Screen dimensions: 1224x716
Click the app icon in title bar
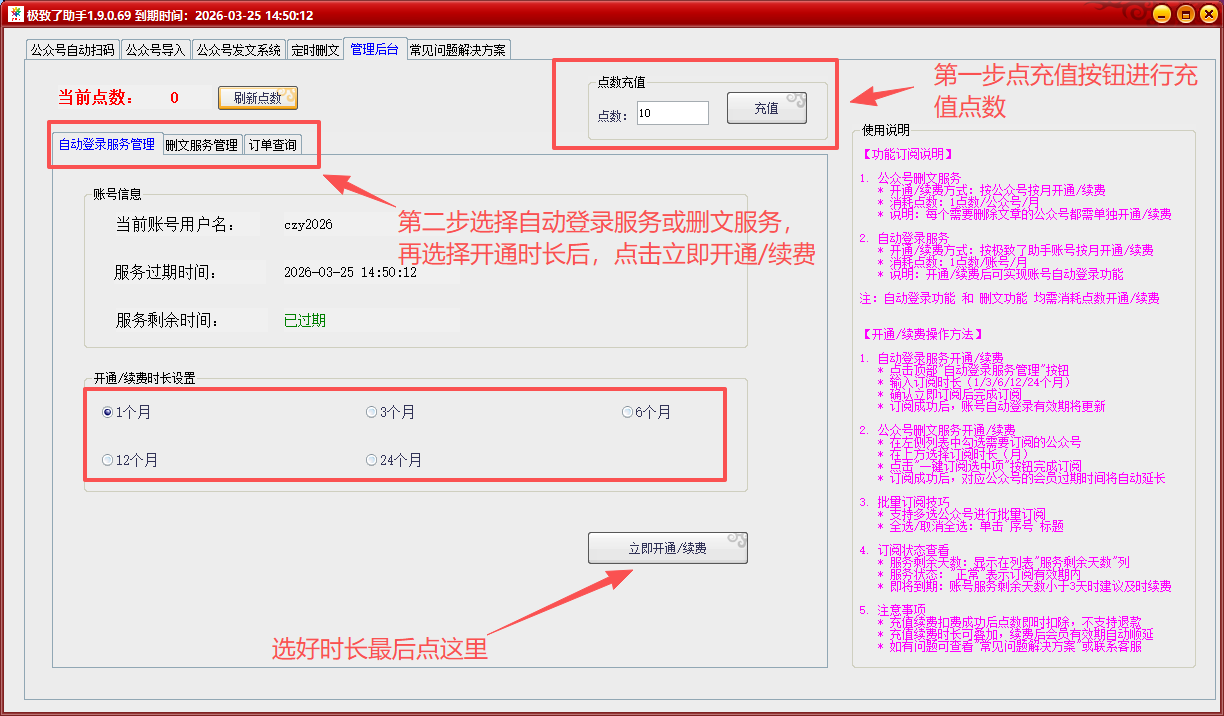tap(14, 14)
